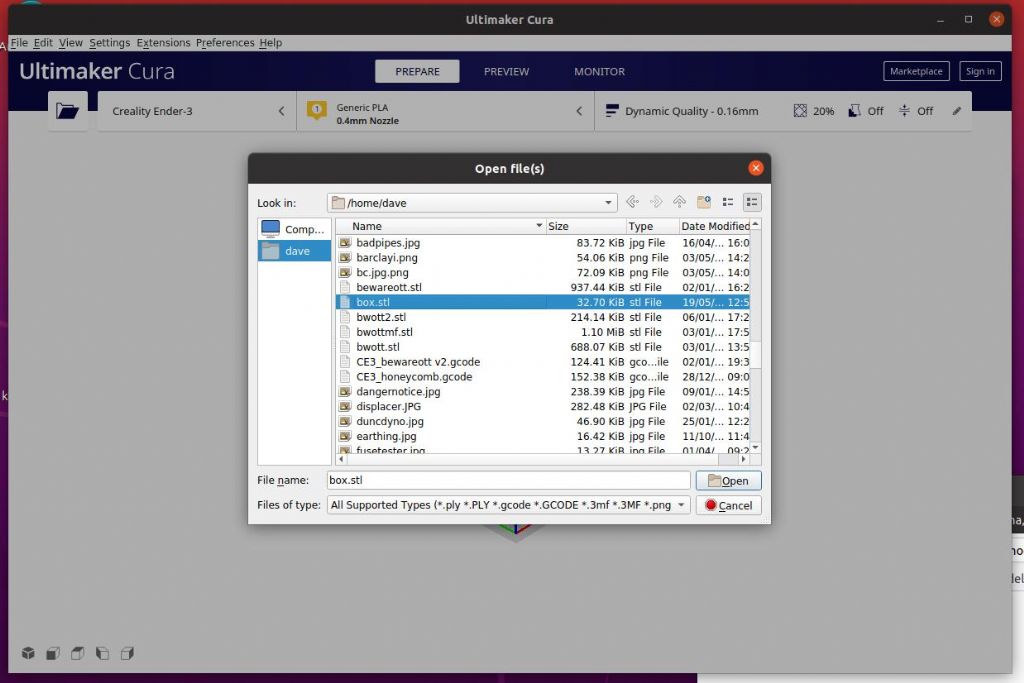The image size is (1024, 683).
Task: Sort files by the Size column
Action: click(x=586, y=226)
